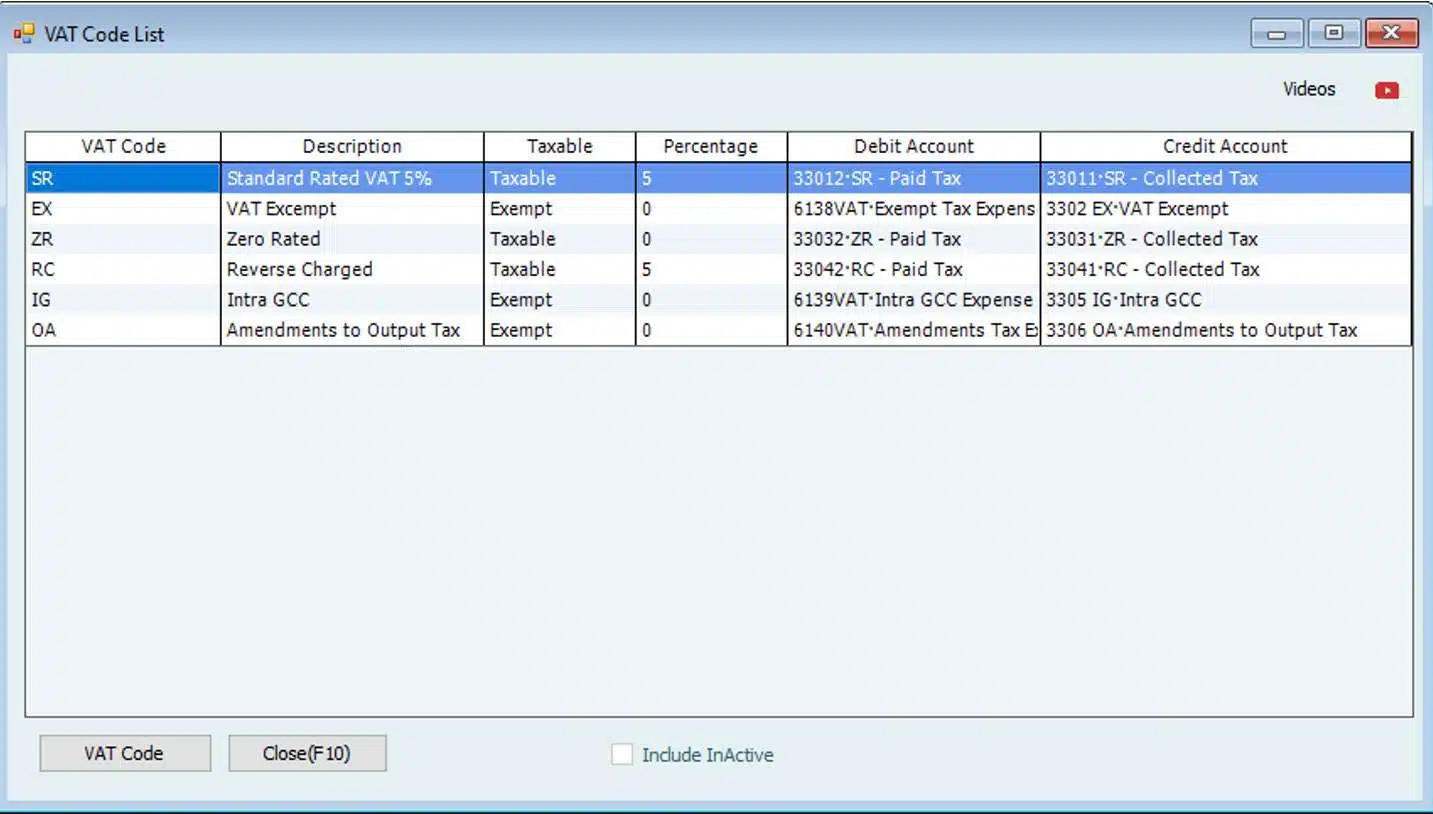Click VAT Excempt description cell
This screenshot has height=814, width=1433.
352,209
